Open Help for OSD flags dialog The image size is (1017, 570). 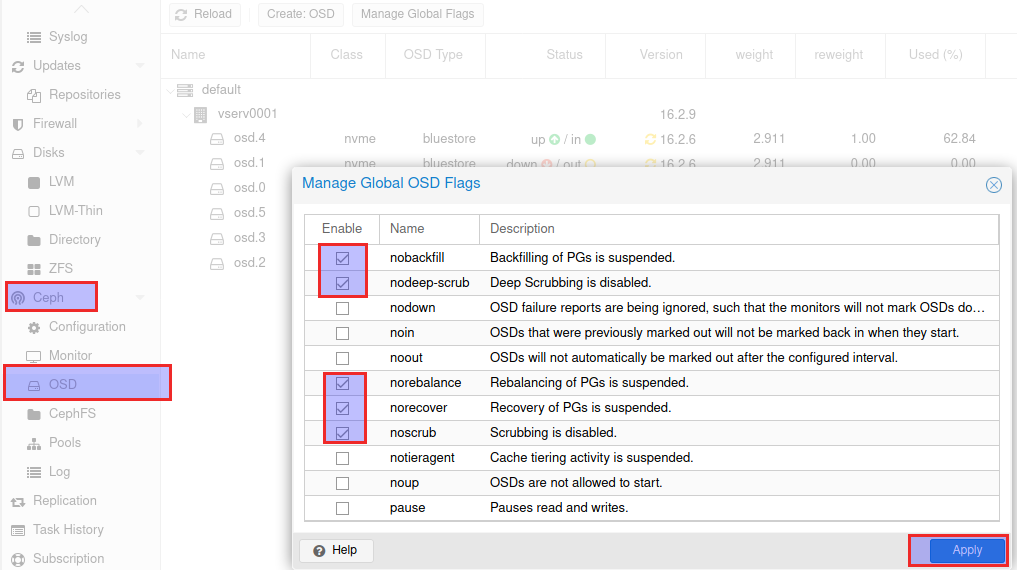(336, 550)
